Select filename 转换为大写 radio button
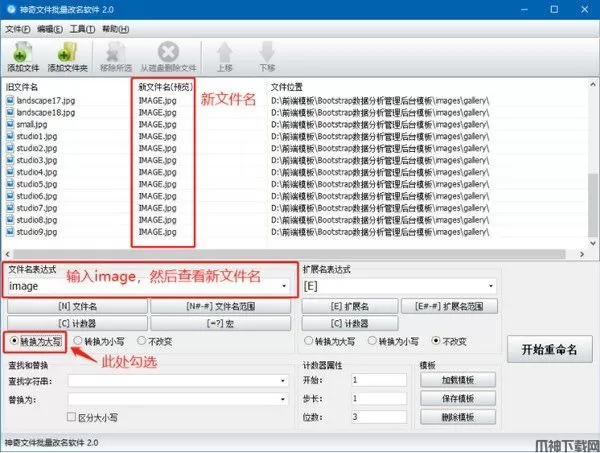 14,341
